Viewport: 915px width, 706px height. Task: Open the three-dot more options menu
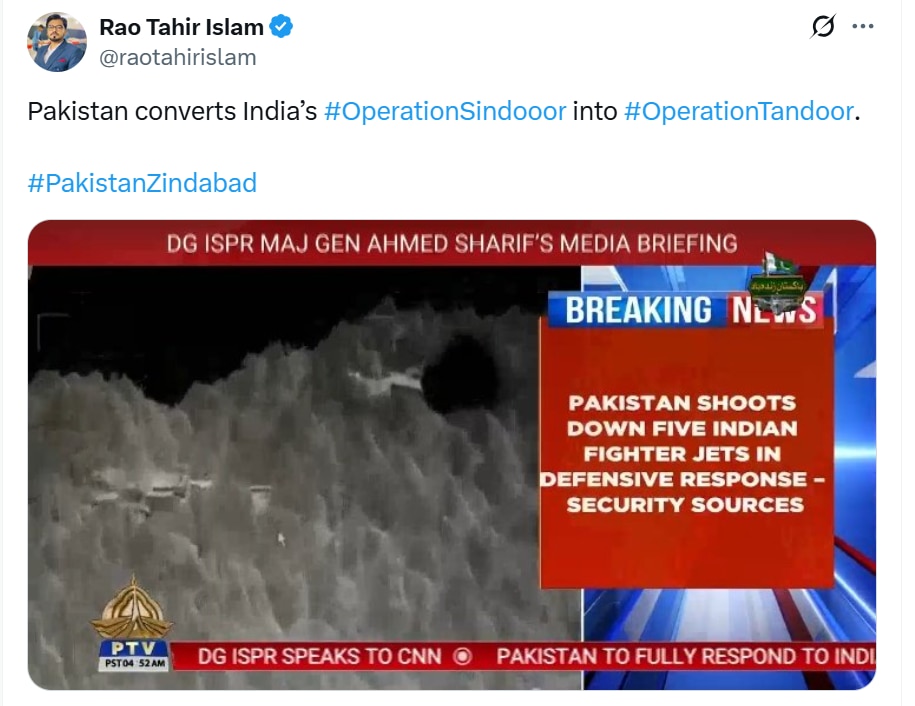point(862,26)
